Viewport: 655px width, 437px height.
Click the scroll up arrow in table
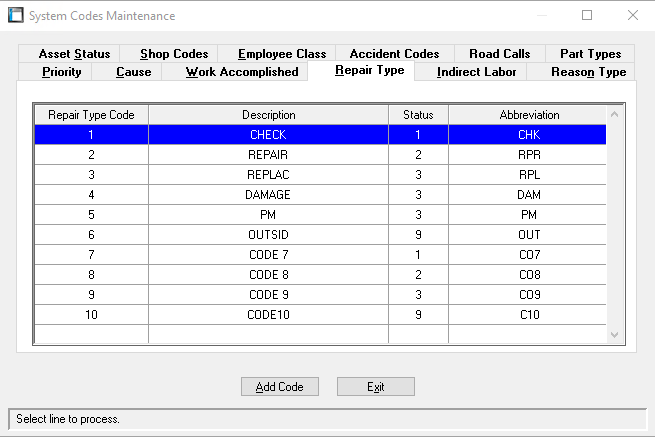click(x=614, y=114)
